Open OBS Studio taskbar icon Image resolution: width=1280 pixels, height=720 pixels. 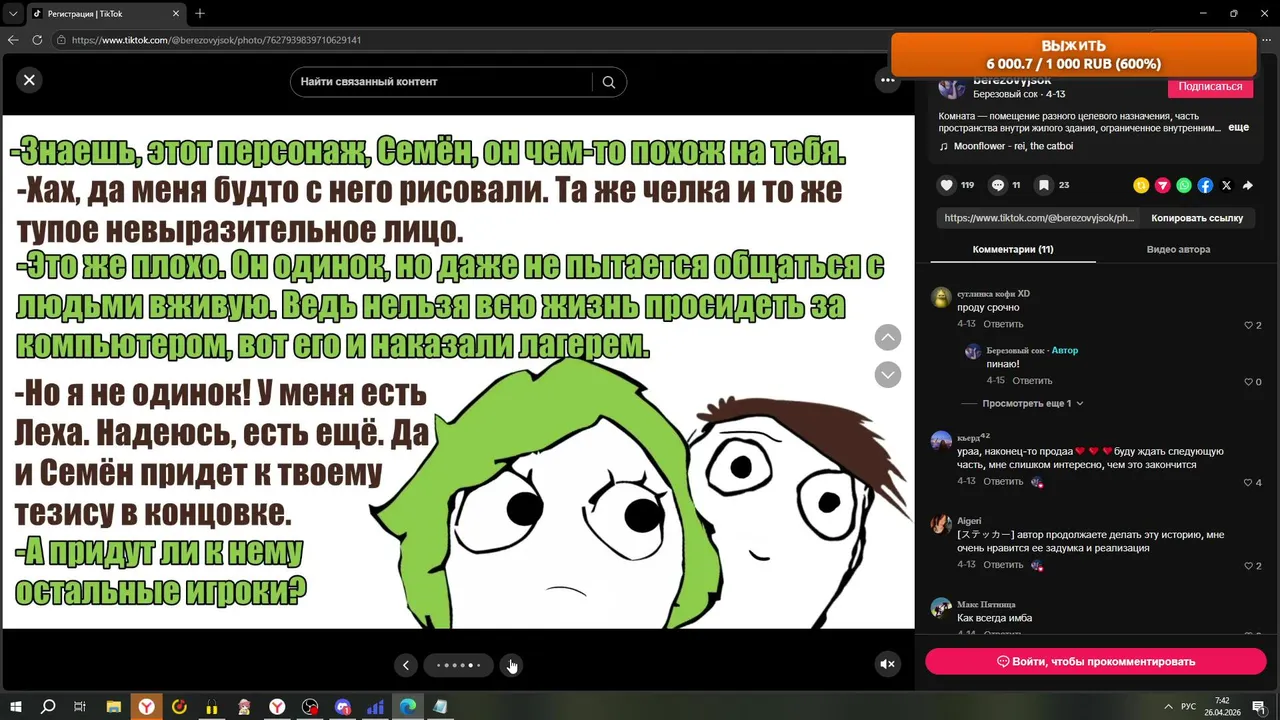[x=310, y=706]
